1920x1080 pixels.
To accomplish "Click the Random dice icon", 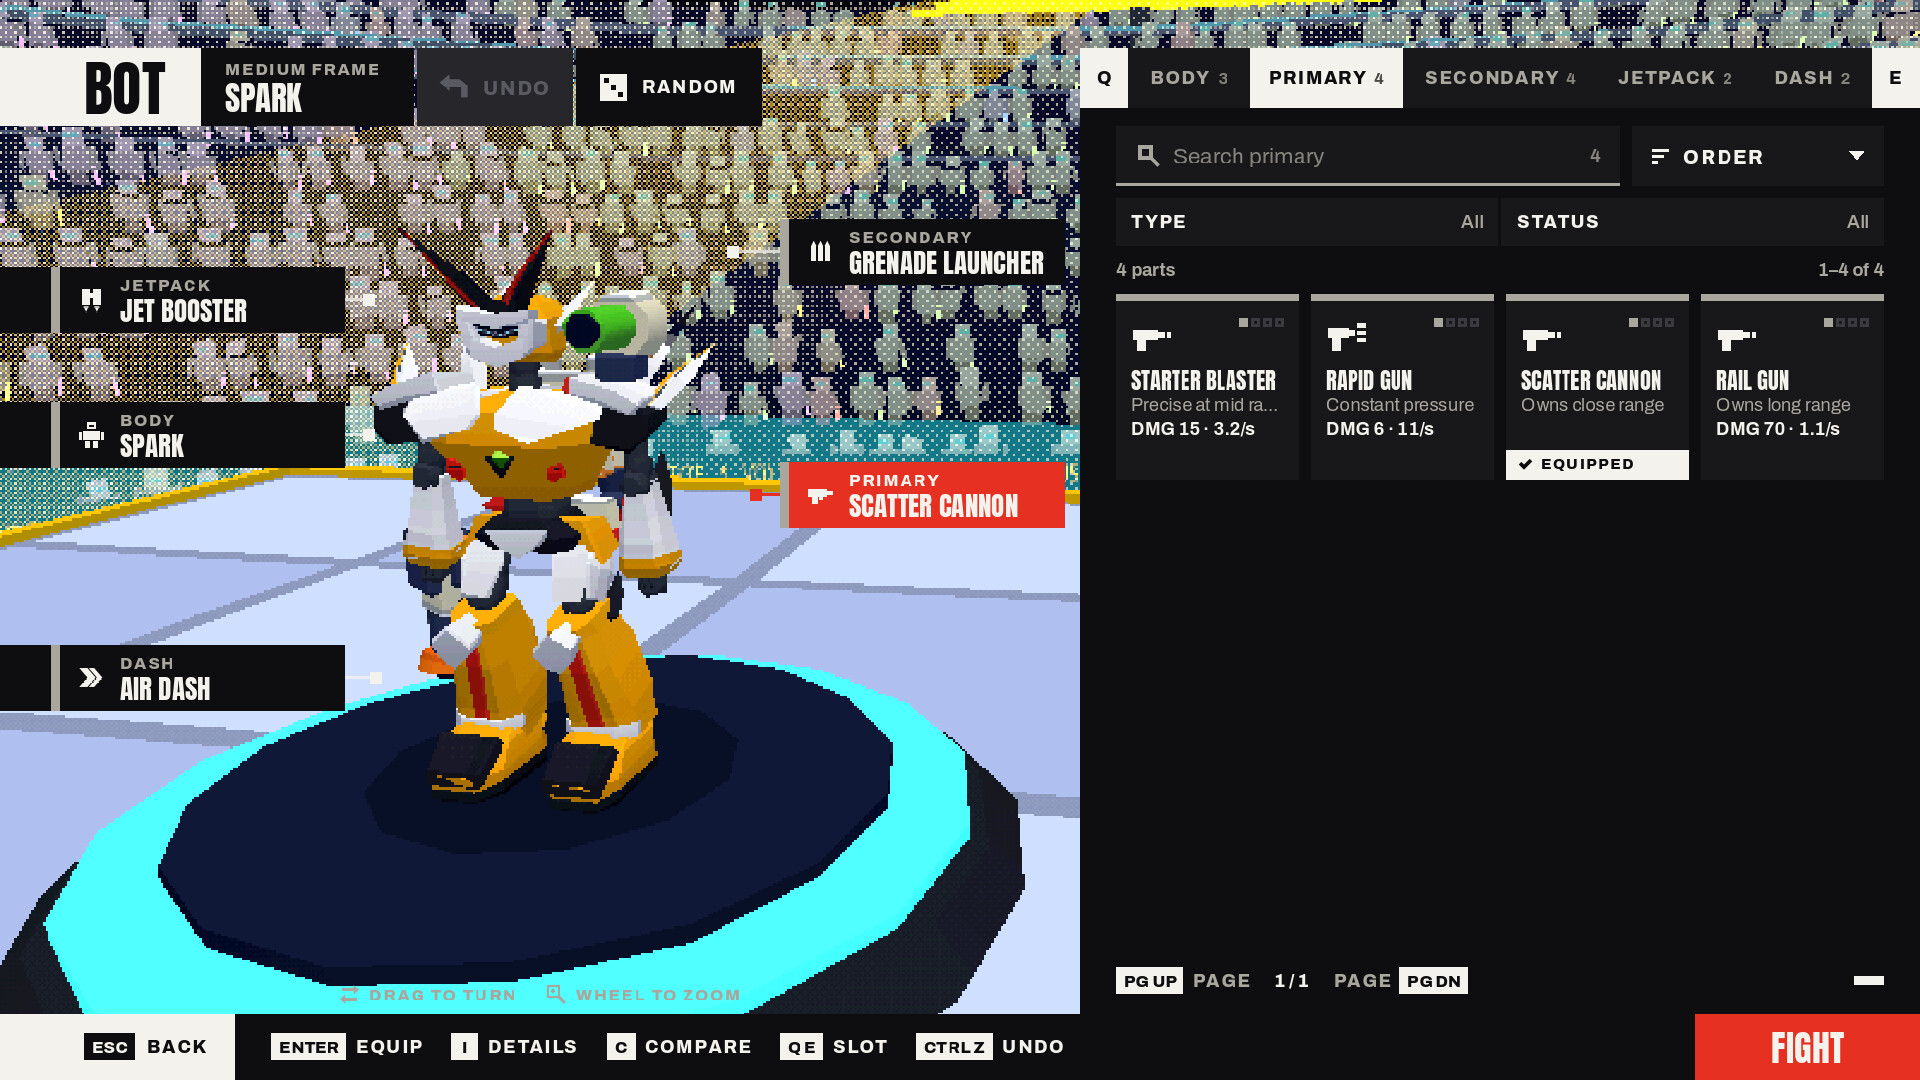I will coord(613,87).
